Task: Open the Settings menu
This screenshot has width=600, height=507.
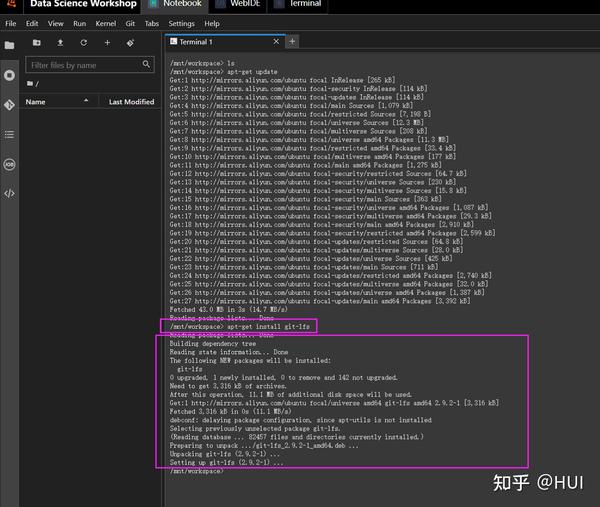Action: click(181, 23)
